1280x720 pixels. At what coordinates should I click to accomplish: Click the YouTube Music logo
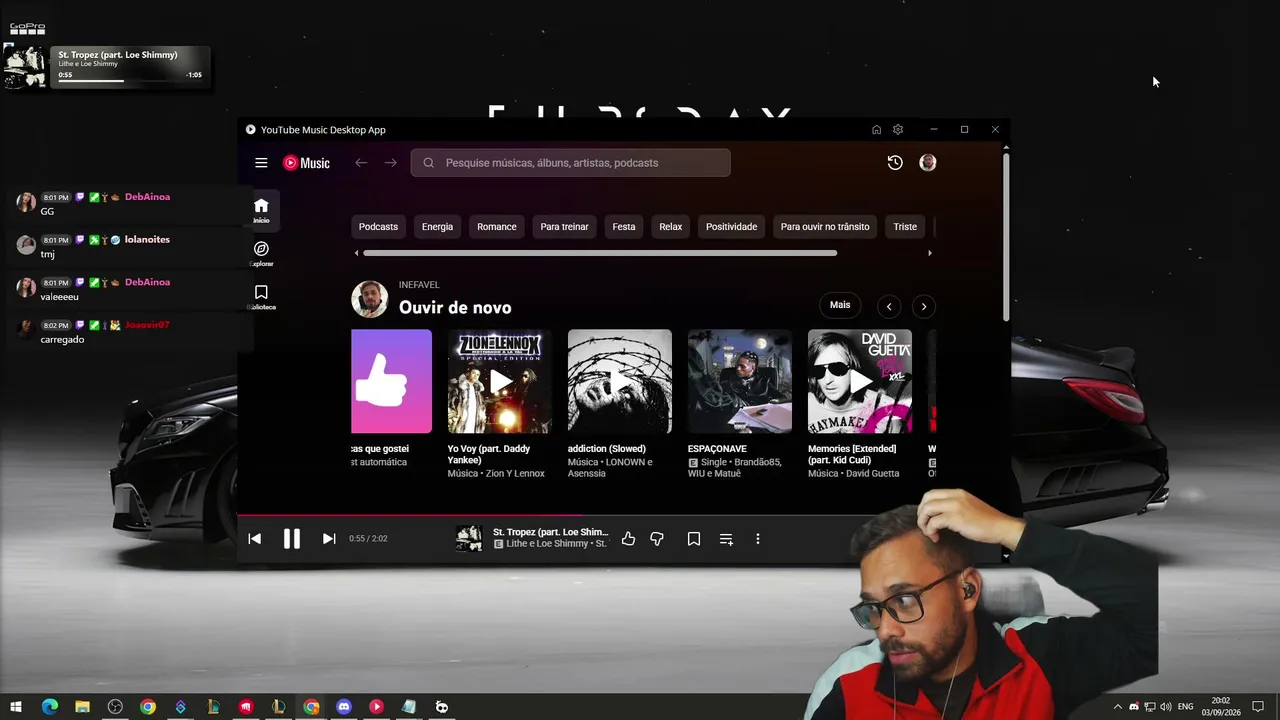[x=306, y=163]
